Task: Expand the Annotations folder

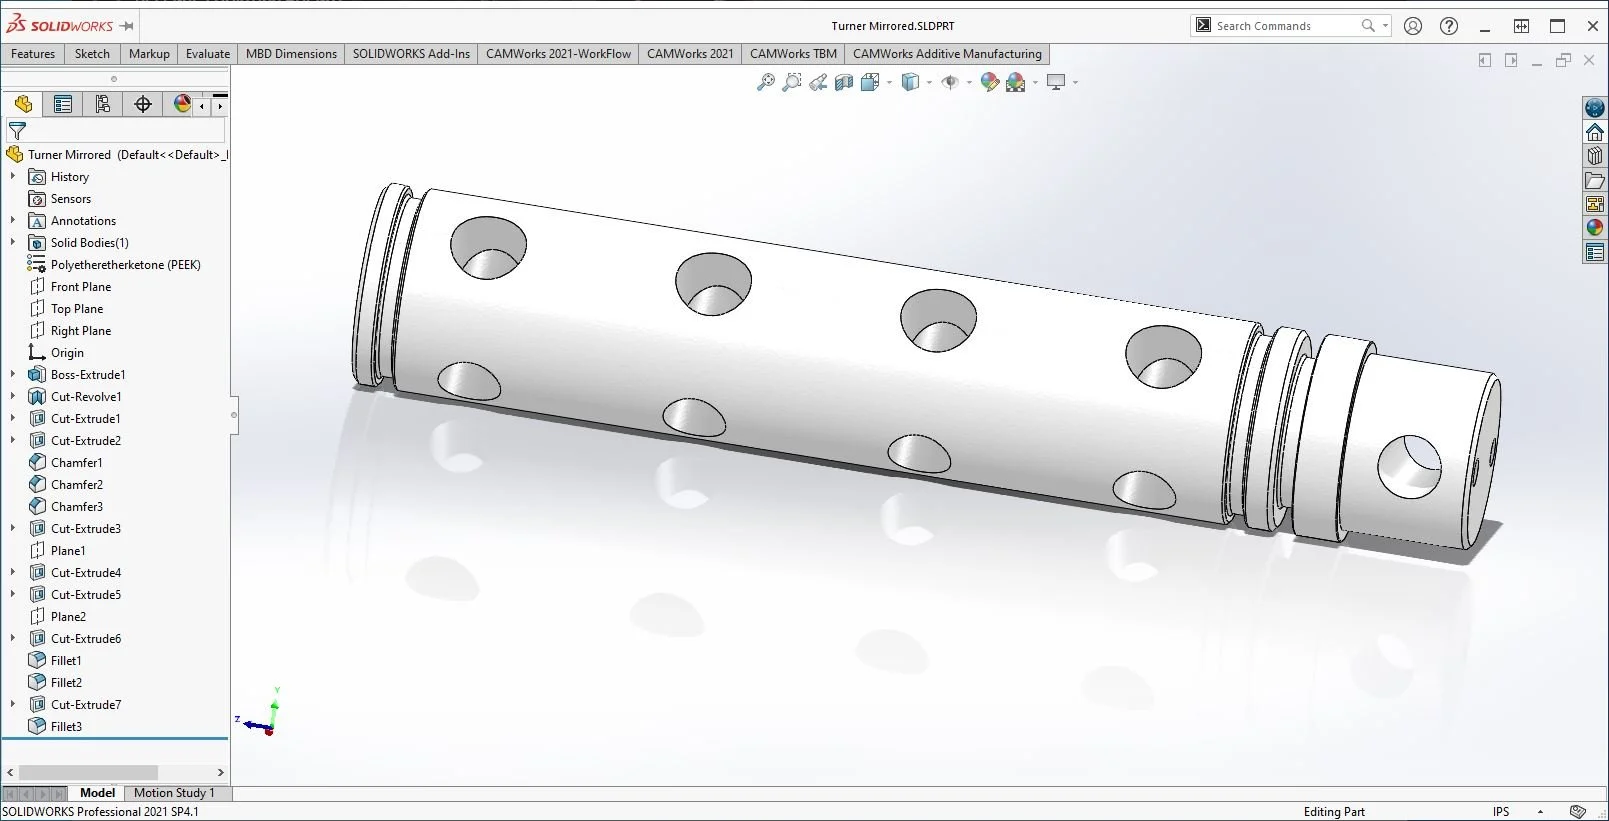Action: pos(13,220)
